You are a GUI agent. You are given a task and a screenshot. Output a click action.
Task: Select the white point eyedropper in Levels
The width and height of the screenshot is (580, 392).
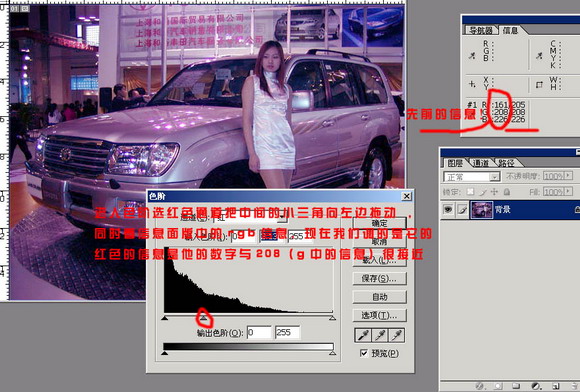tap(397, 335)
